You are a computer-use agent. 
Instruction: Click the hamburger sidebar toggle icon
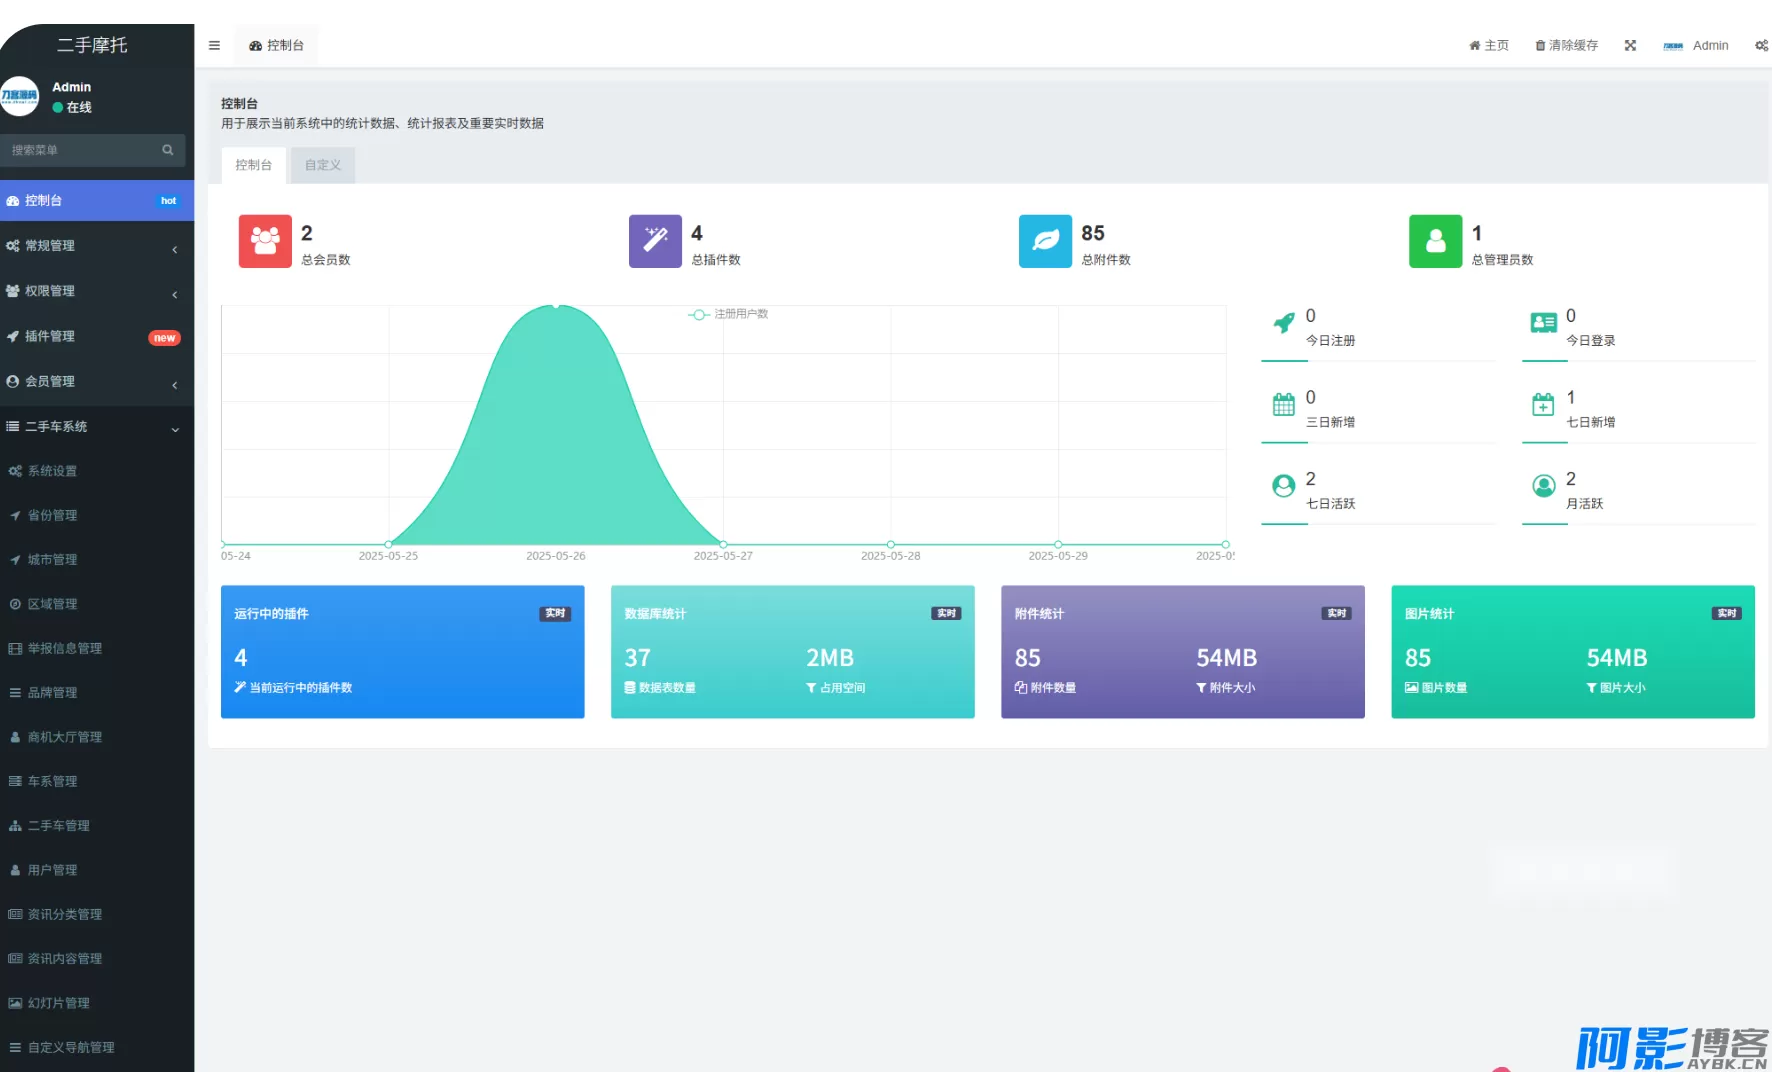pos(214,46)
